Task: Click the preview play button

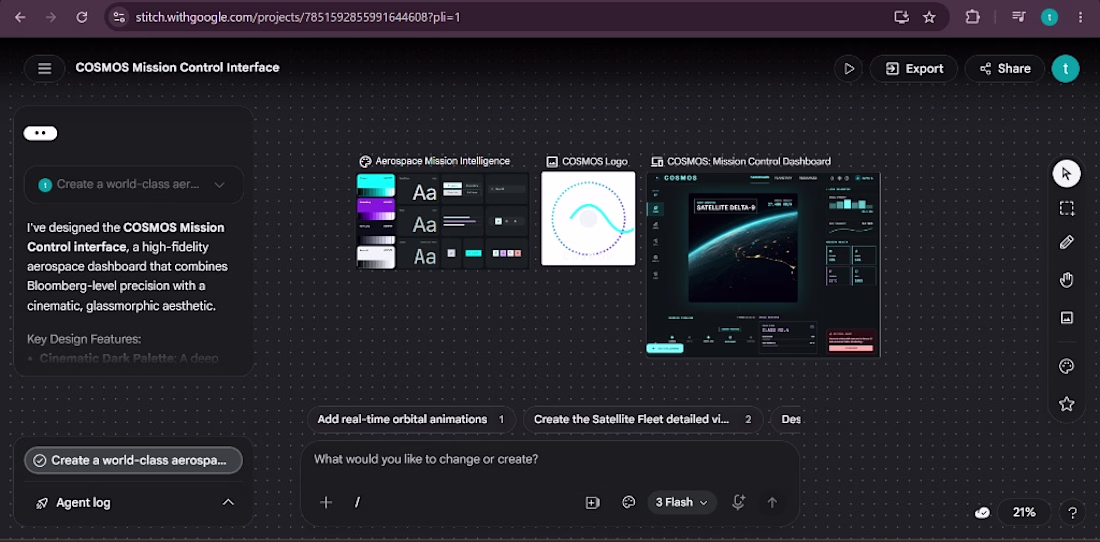Action: click(x=849, y=69)
